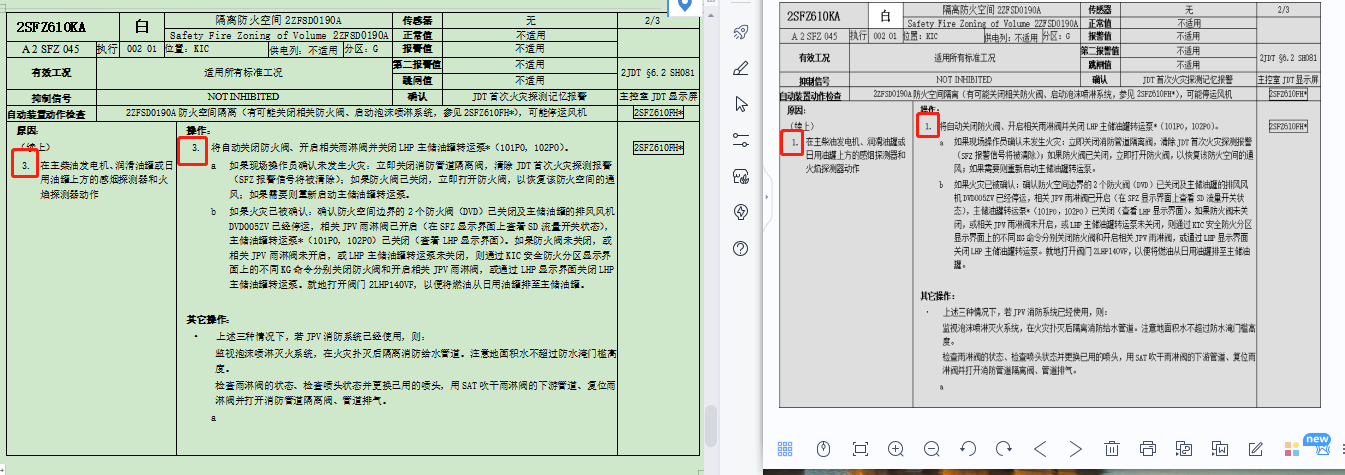
Task: Rotate the image clockwise
Action: (x=1003, y=448)
